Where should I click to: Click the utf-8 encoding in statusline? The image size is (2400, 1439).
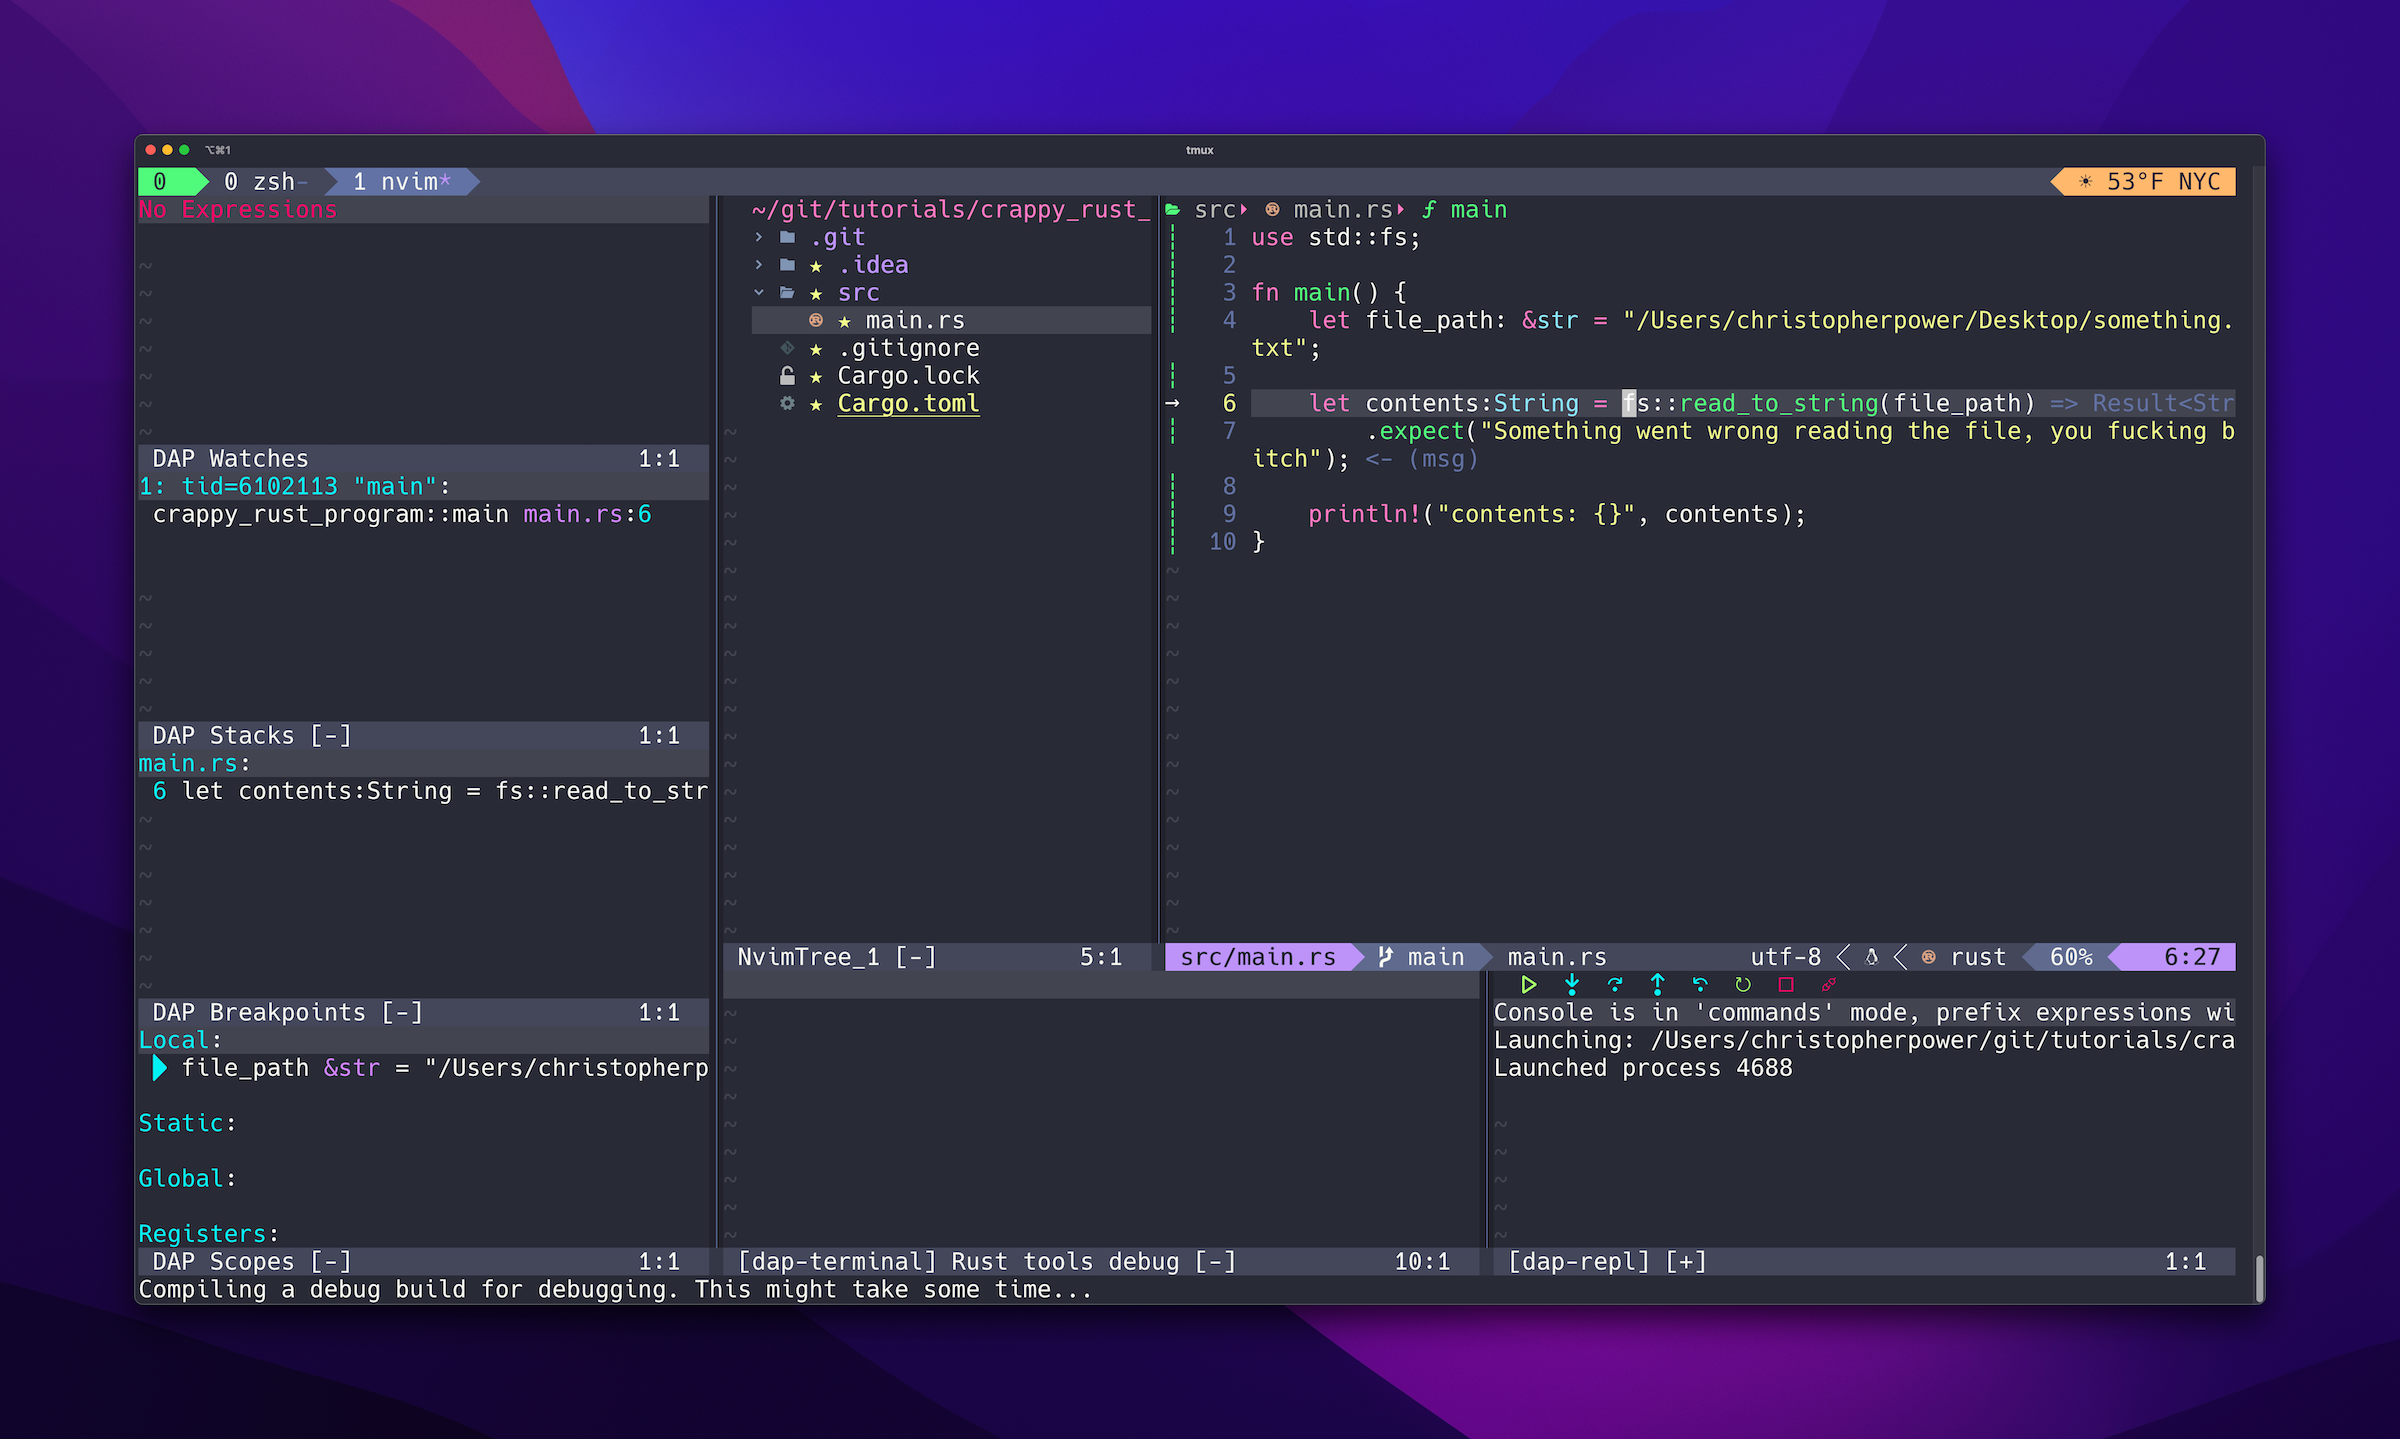tap(1786, 958)
